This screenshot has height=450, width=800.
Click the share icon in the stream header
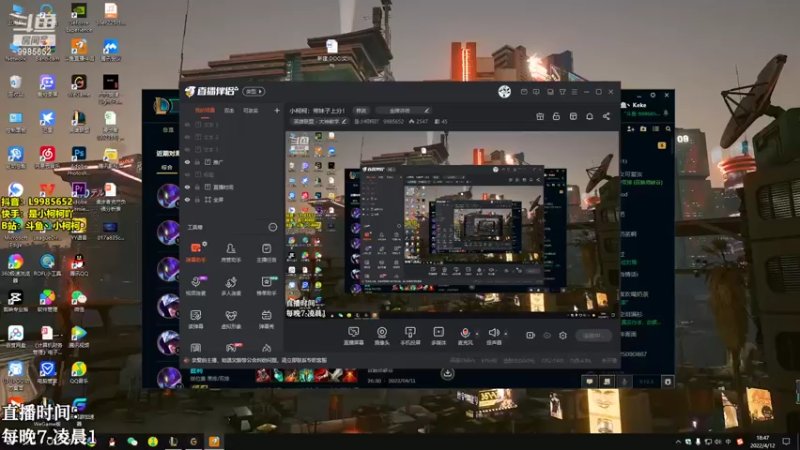click(606, 116)
